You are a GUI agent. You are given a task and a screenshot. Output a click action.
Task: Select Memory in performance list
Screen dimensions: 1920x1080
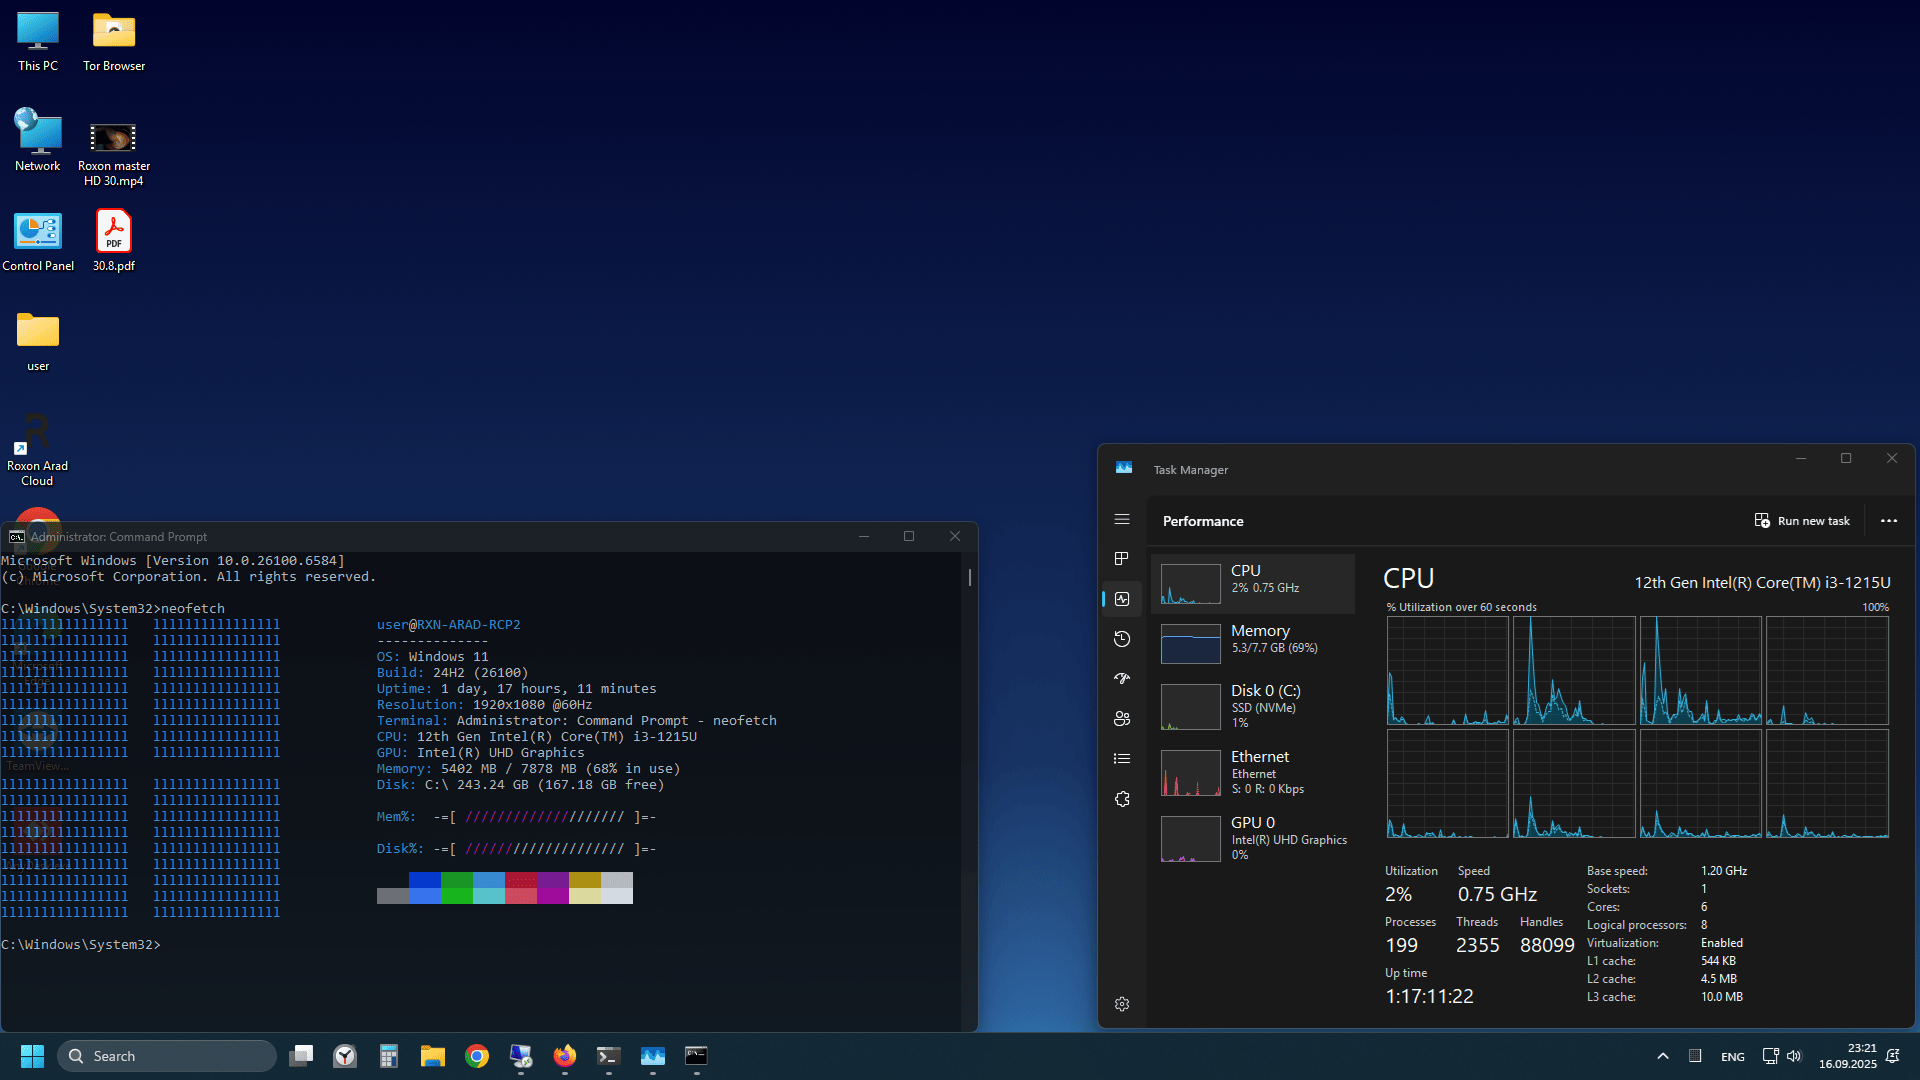(1253, 643)
